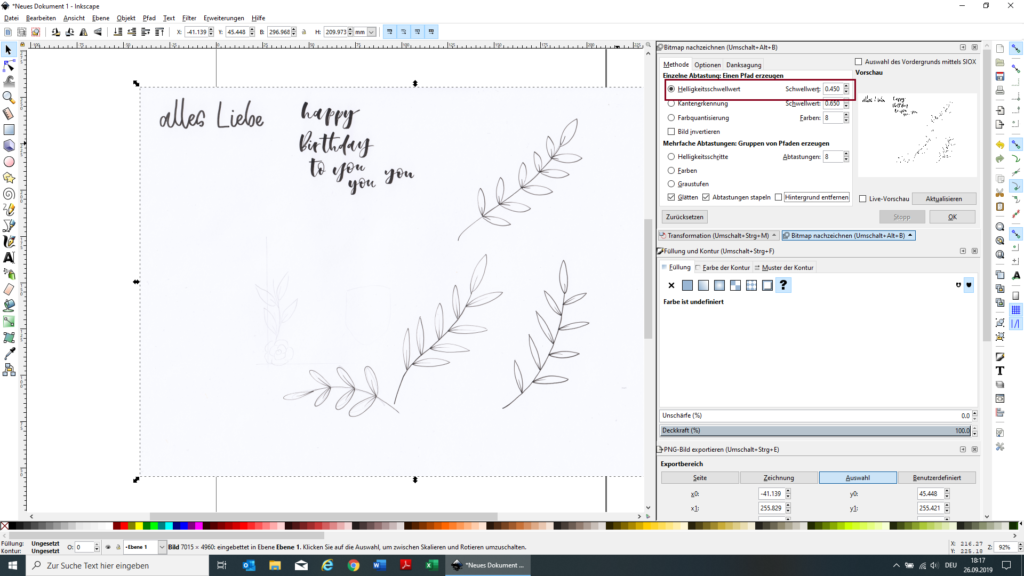This screenshot has height=576, width=1024.
Task: Click the Zurücksetzen button
Action: pyautogui.click(x=685, y=217)
